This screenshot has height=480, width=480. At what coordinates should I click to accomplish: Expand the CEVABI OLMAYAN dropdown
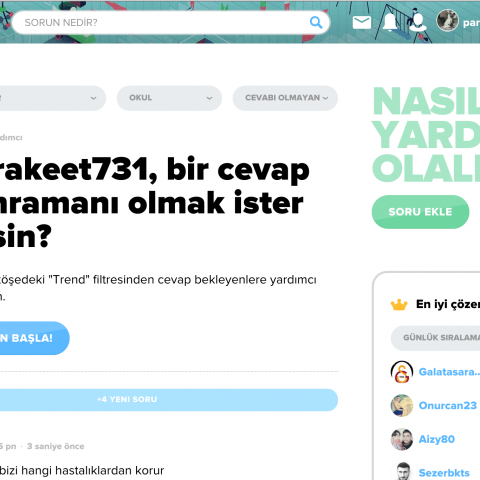pyautogui.click(x=285, y=98)
